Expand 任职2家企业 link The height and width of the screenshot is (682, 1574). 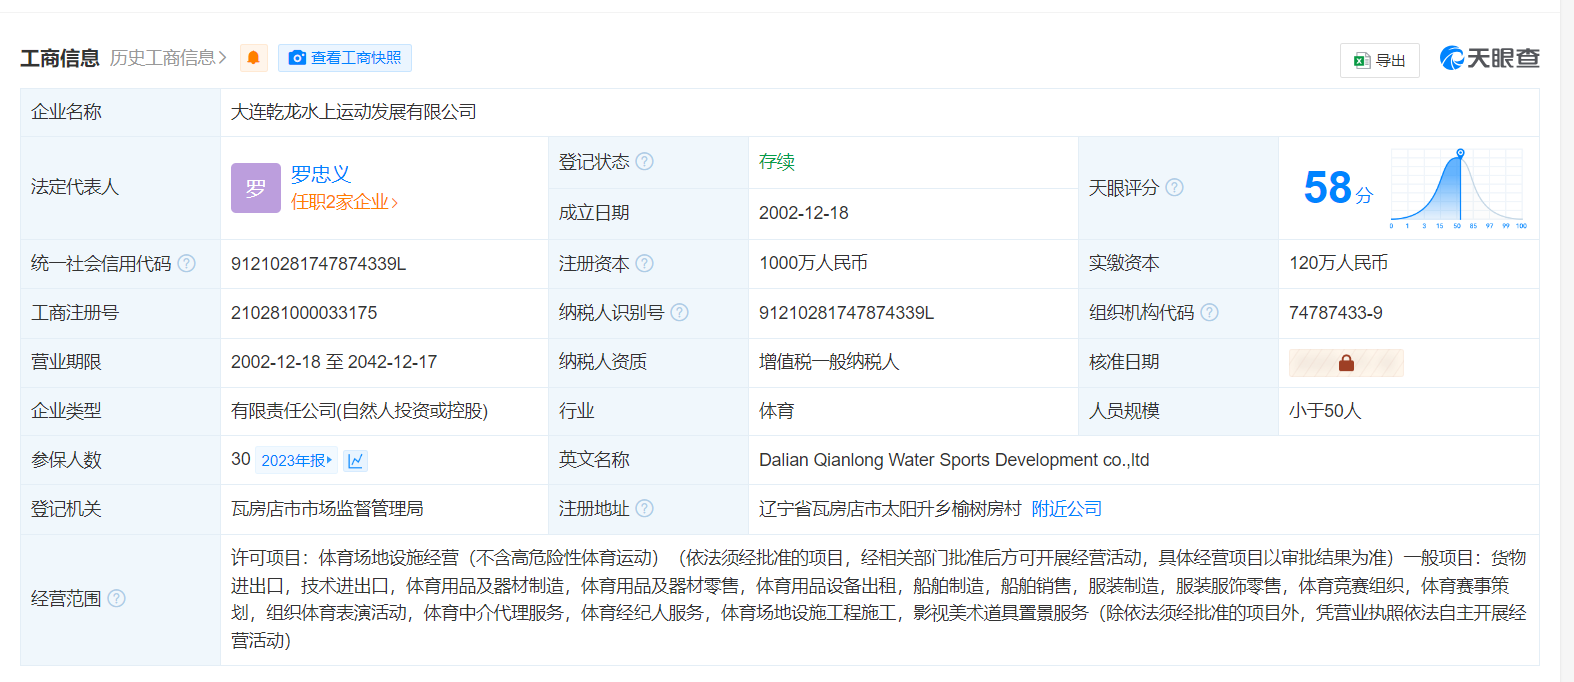345,202
